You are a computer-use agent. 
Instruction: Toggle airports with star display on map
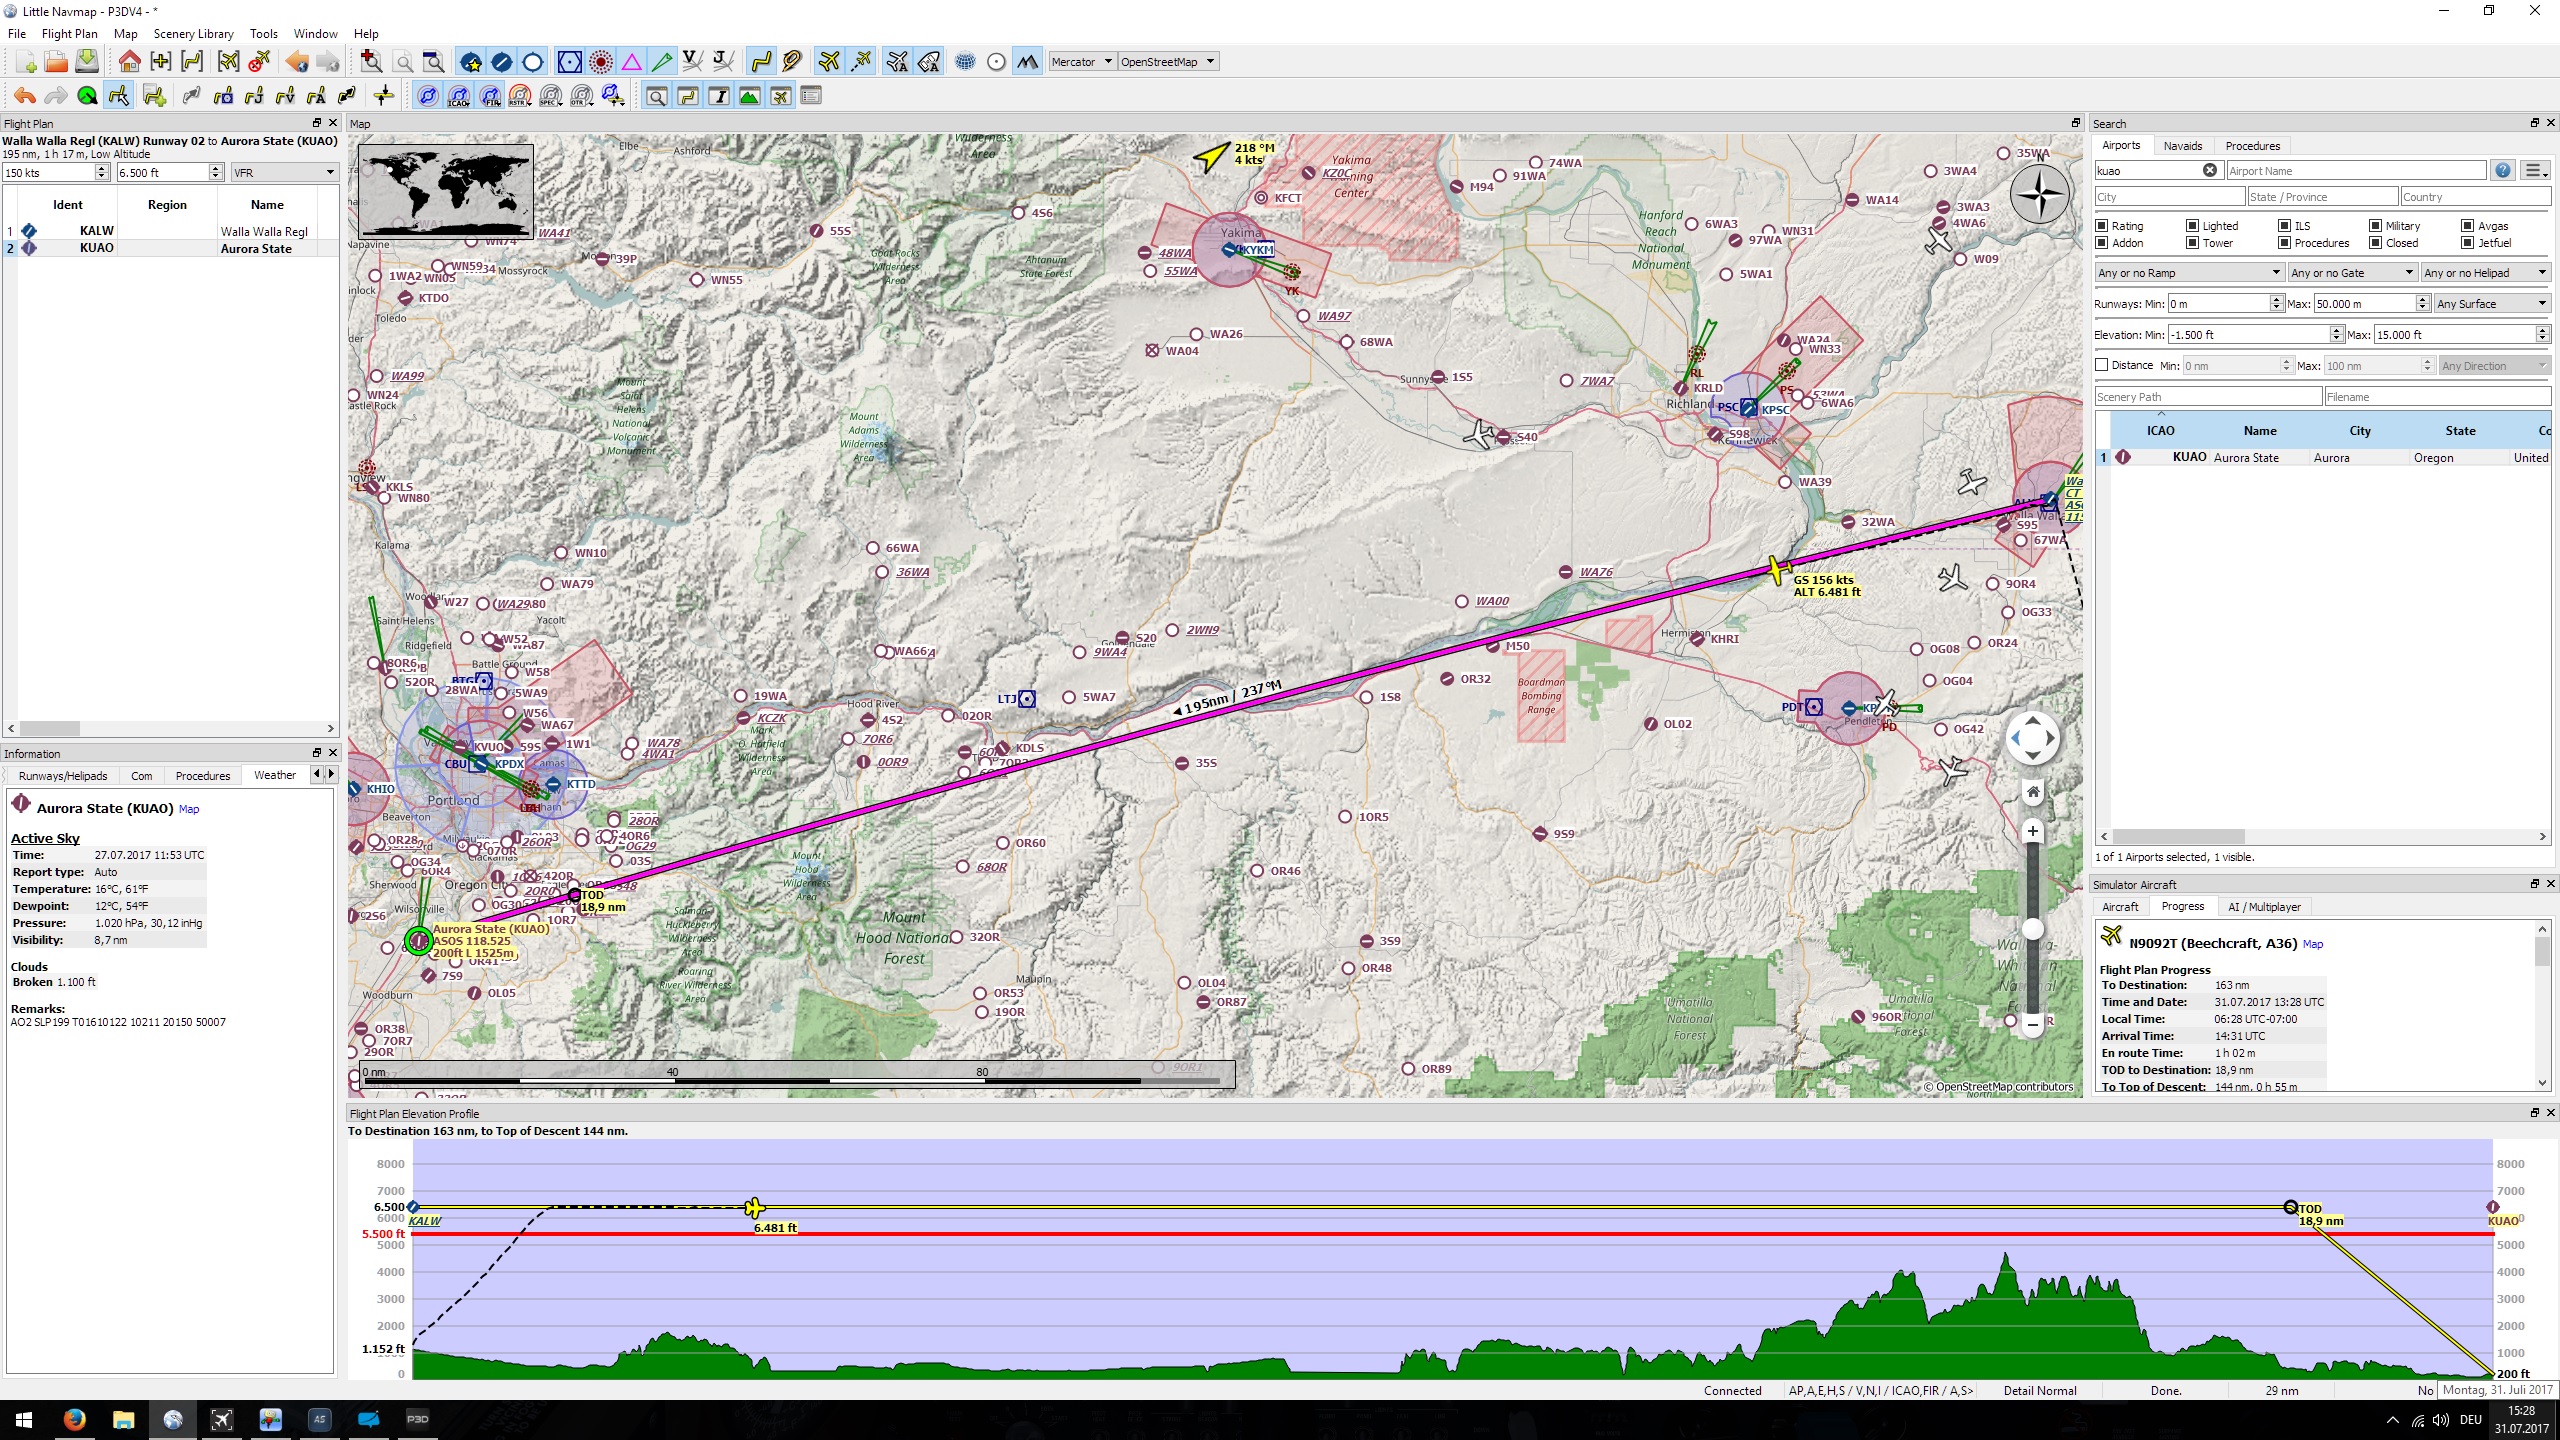pos(471,62)
